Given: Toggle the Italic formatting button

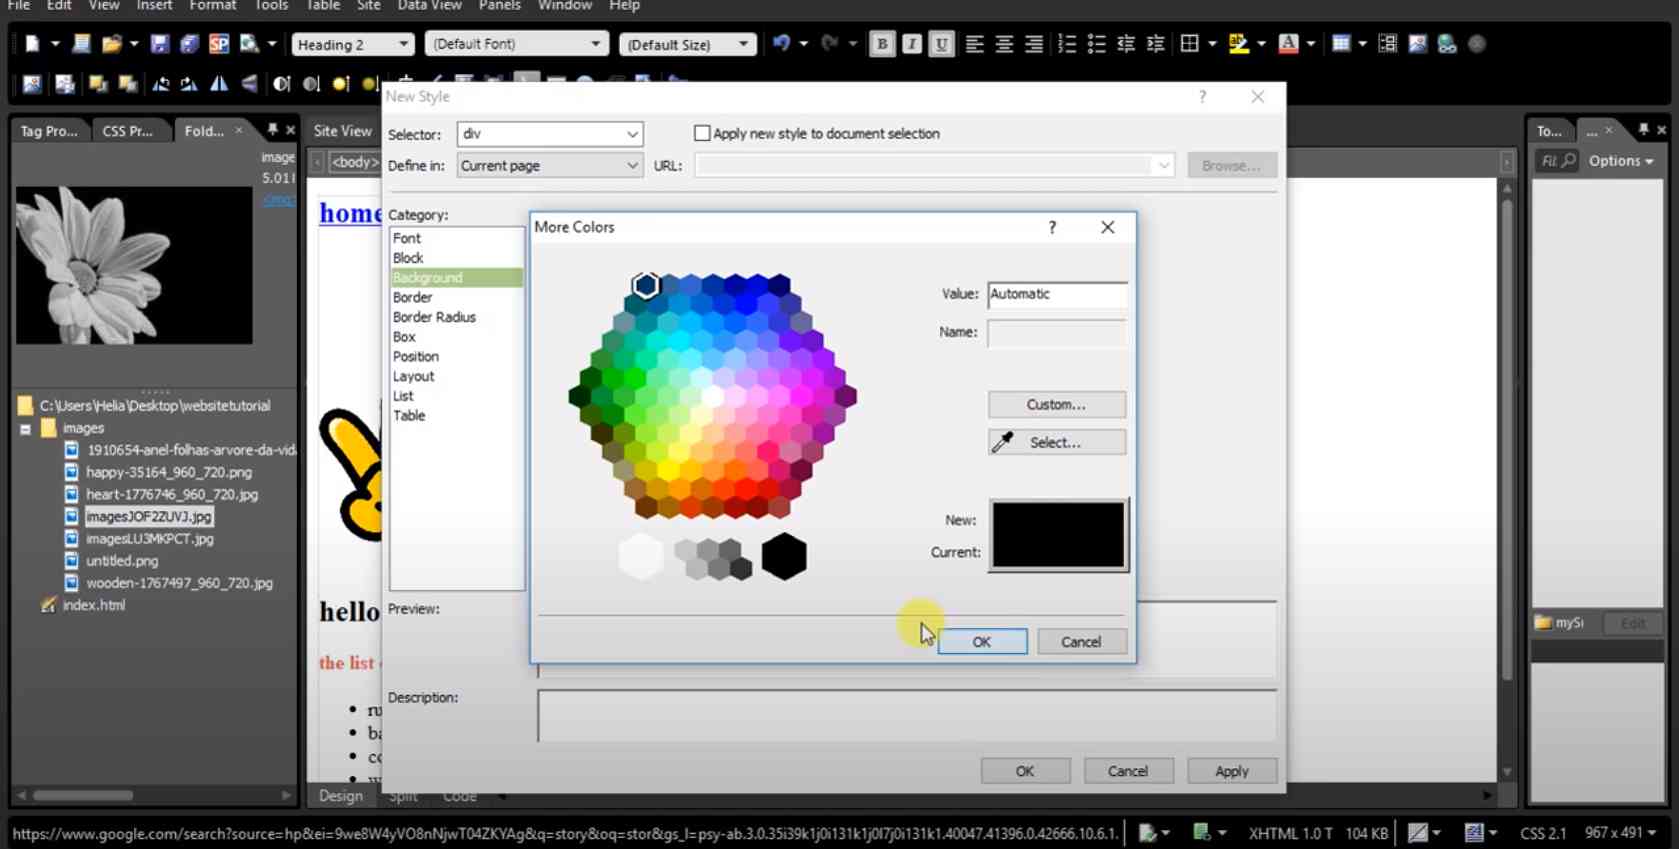Looking at the screenshot, I should (x=911, y=44).
